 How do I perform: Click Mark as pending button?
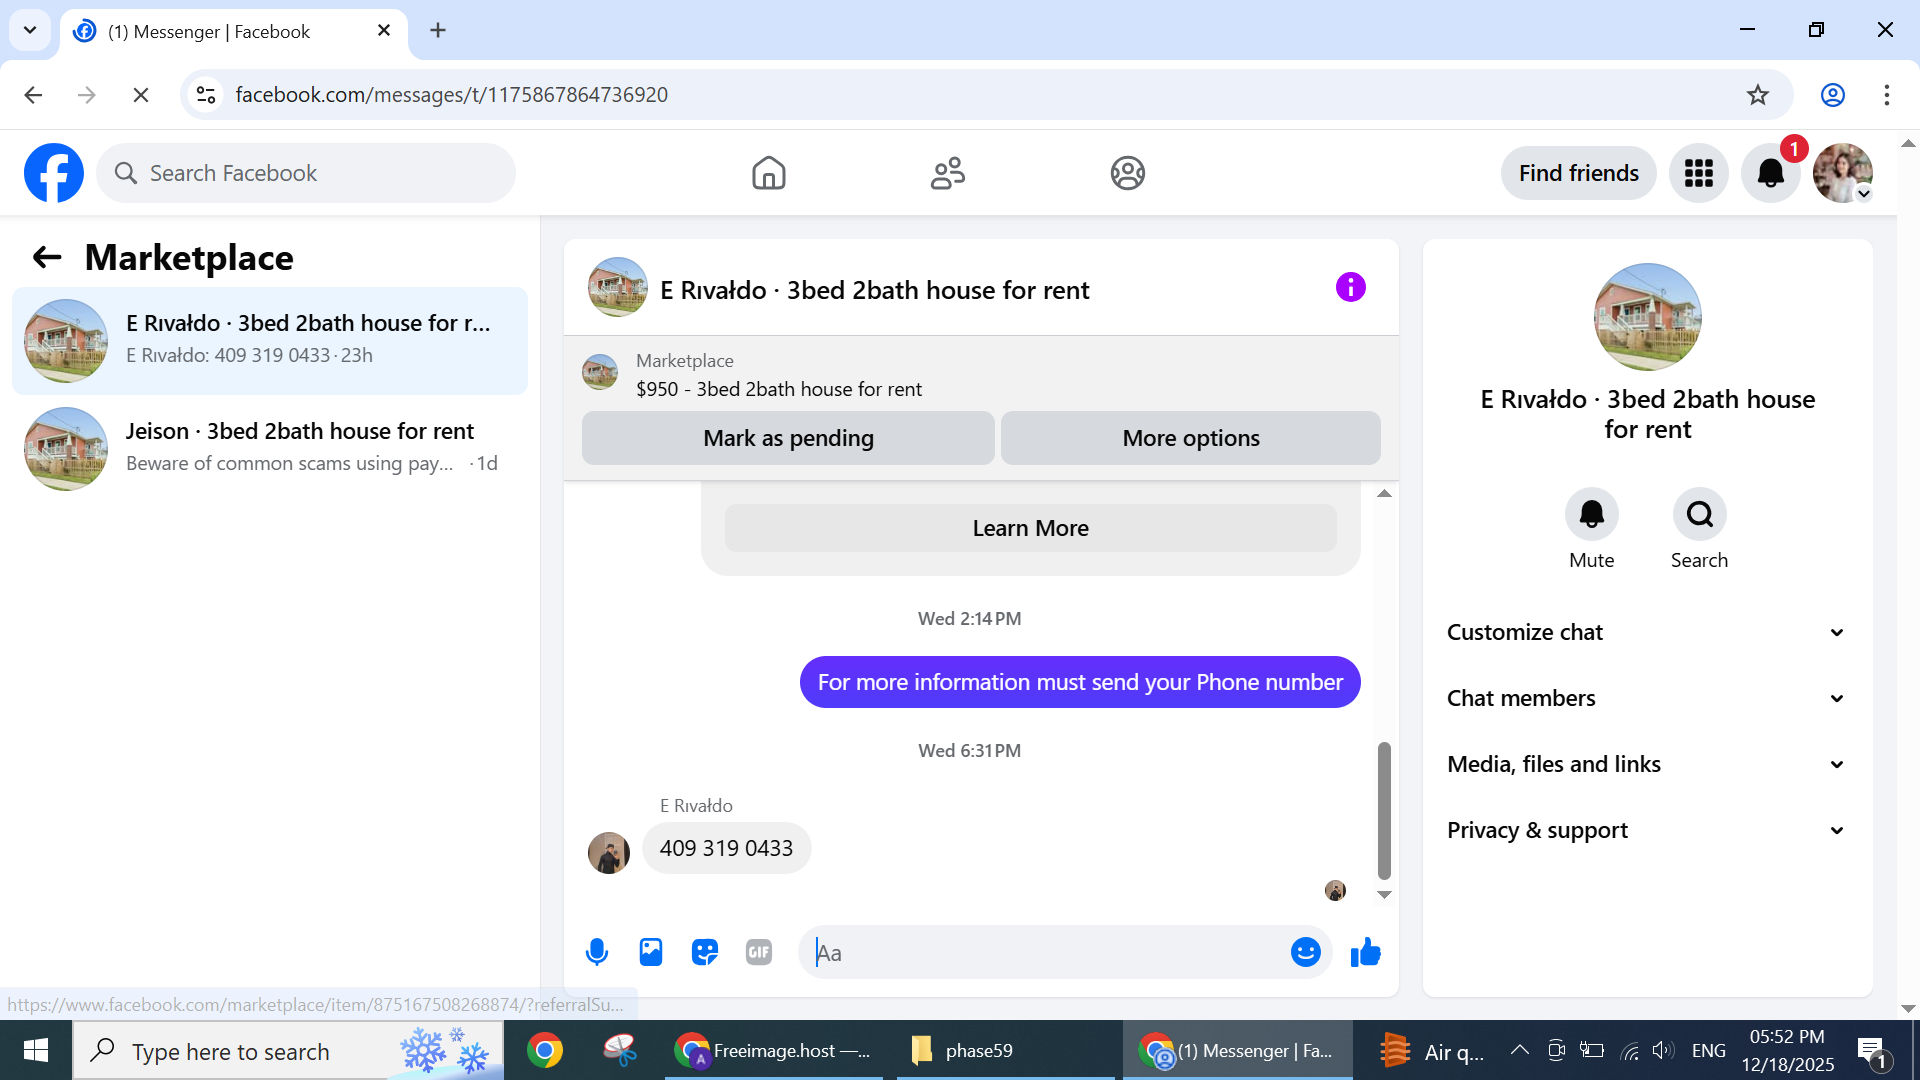pyautogui.click(x=788, y=438)
